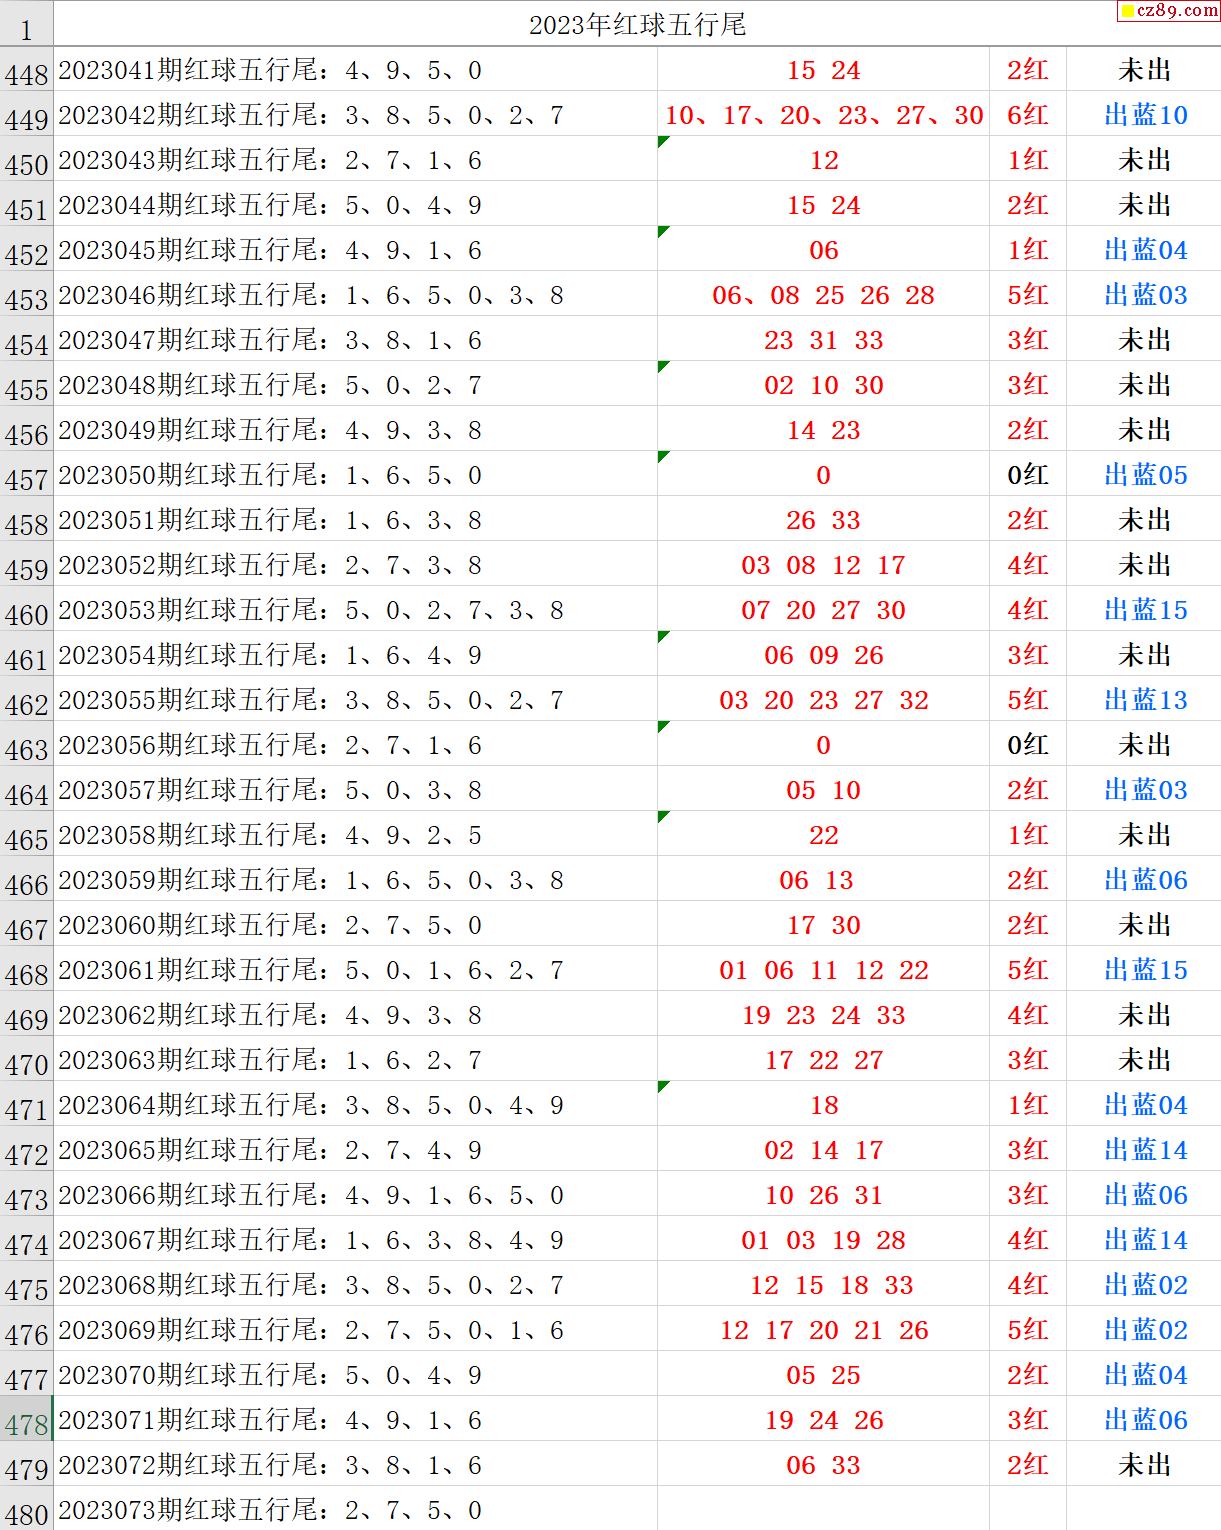
Task: Click the green triangle marker in row 450
Action: [x=664, y=142]
